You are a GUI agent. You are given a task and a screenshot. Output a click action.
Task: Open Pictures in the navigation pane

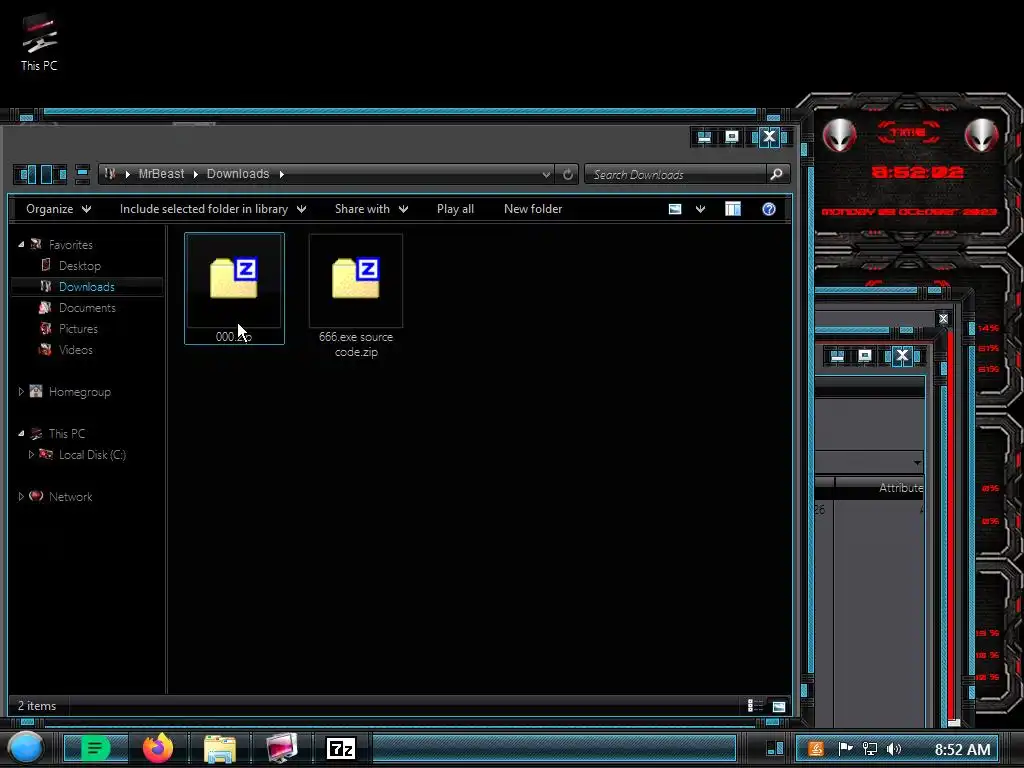tap(78, 328)
